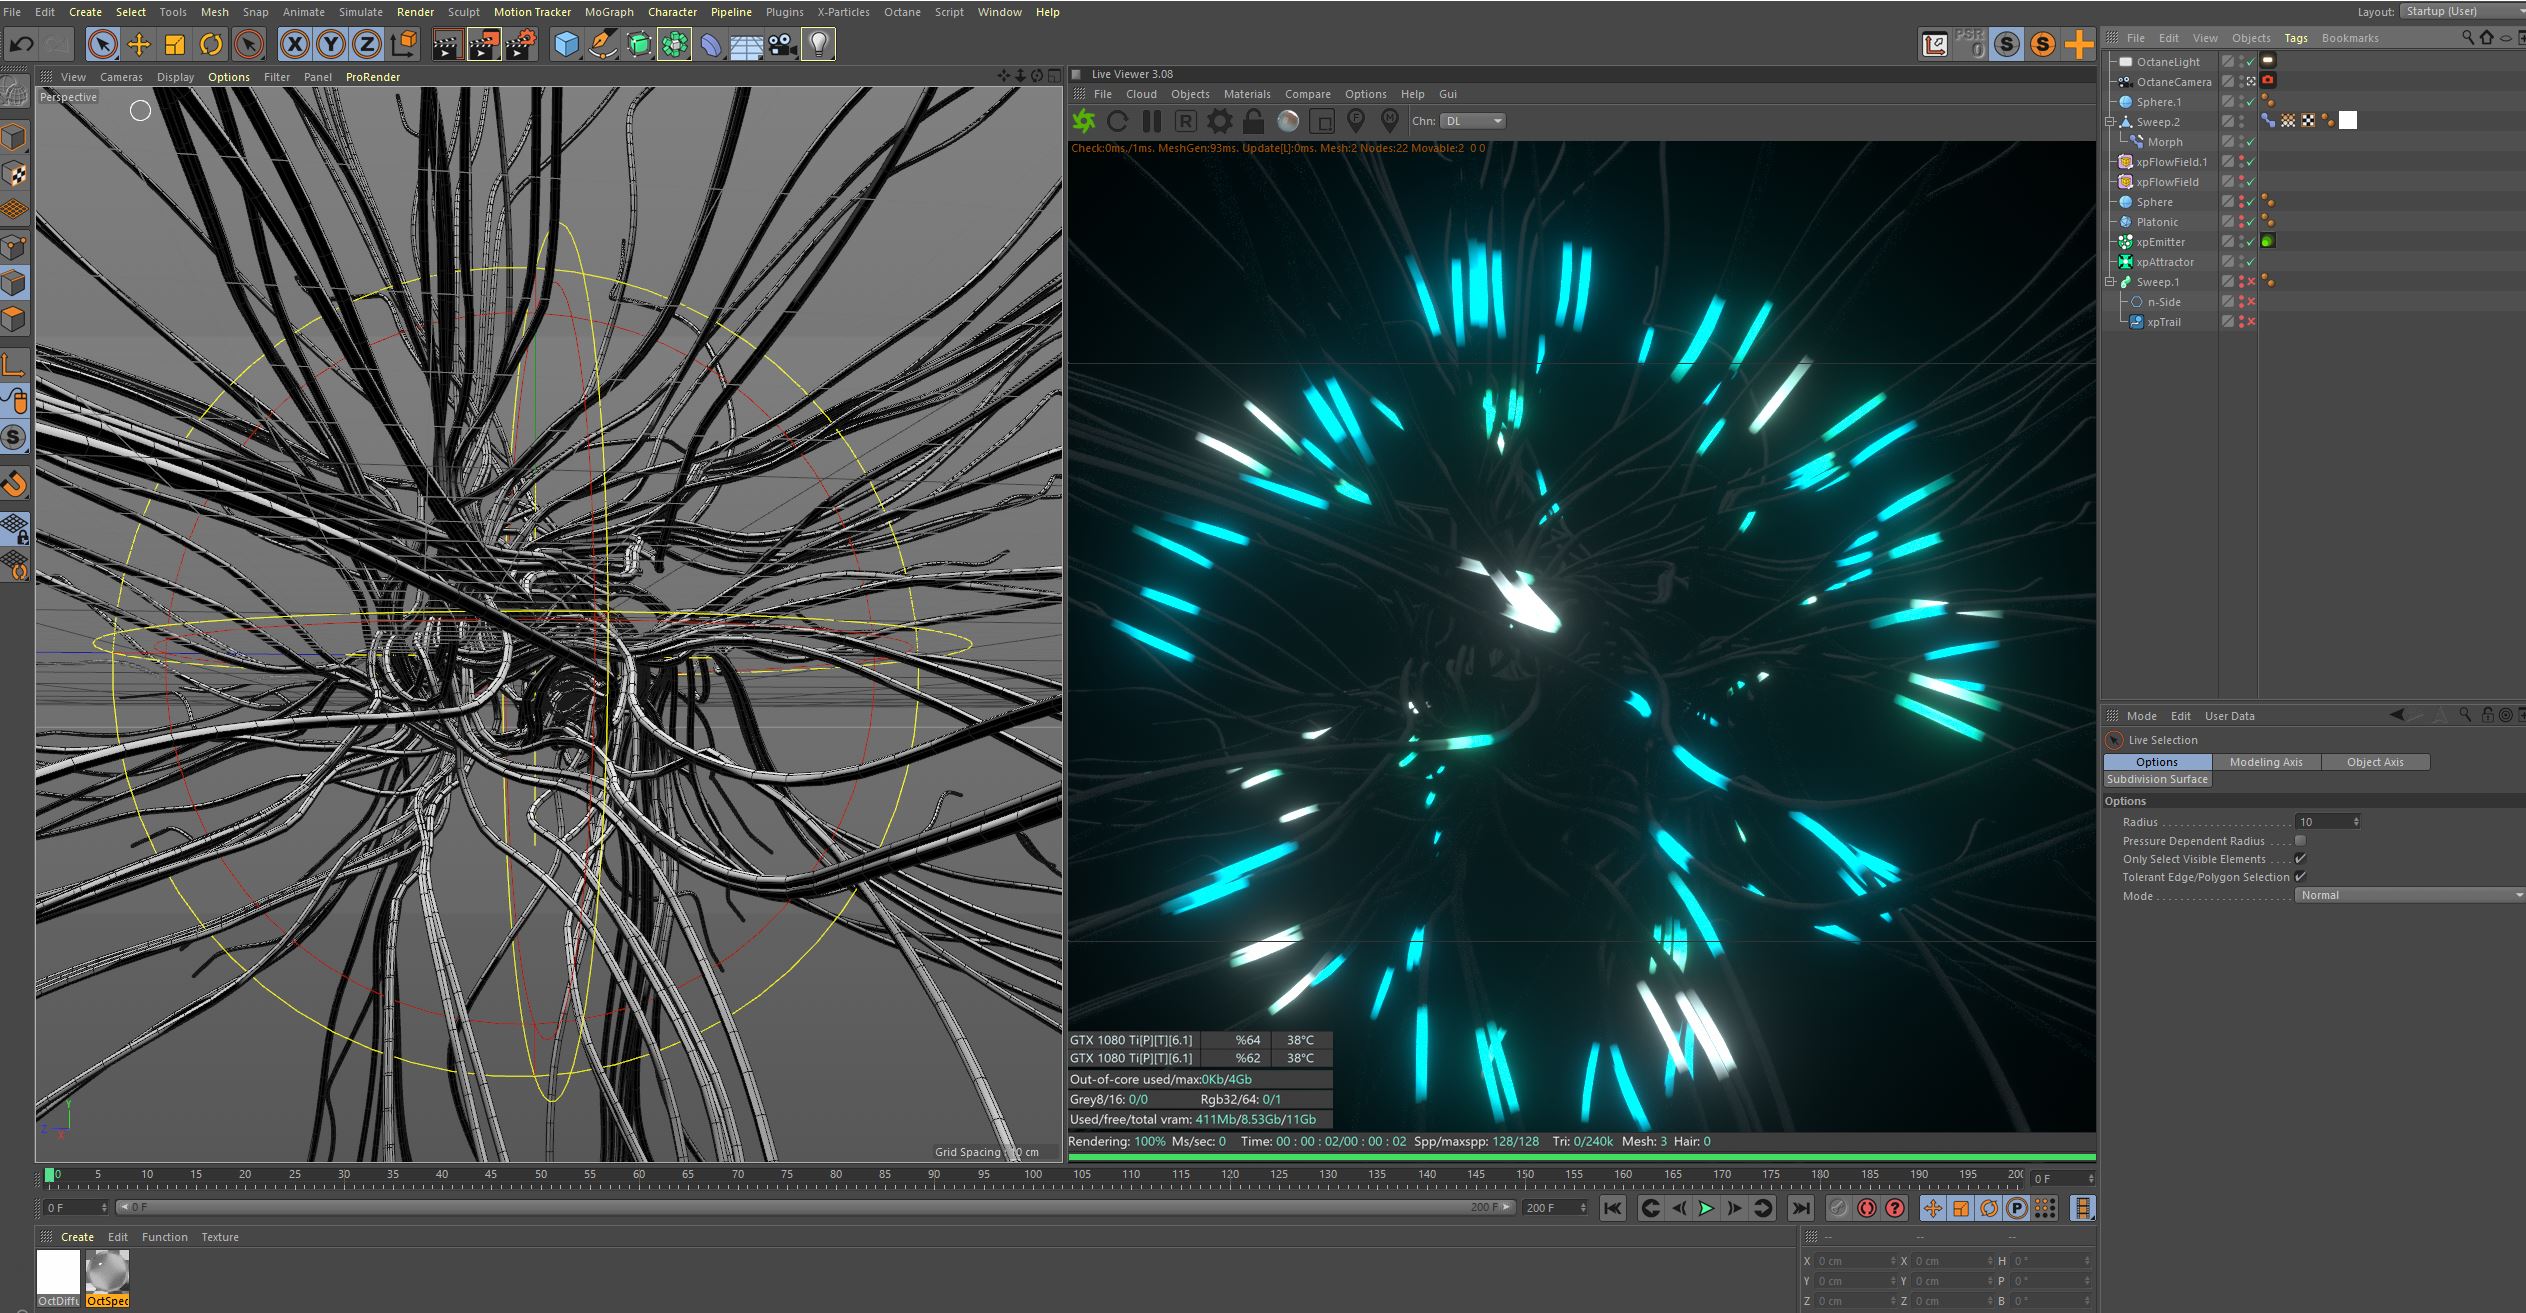This screenshot has height=1313, width=2526.
Task: Switch to Modeling Axis tab
Action: coord(2265,762)
